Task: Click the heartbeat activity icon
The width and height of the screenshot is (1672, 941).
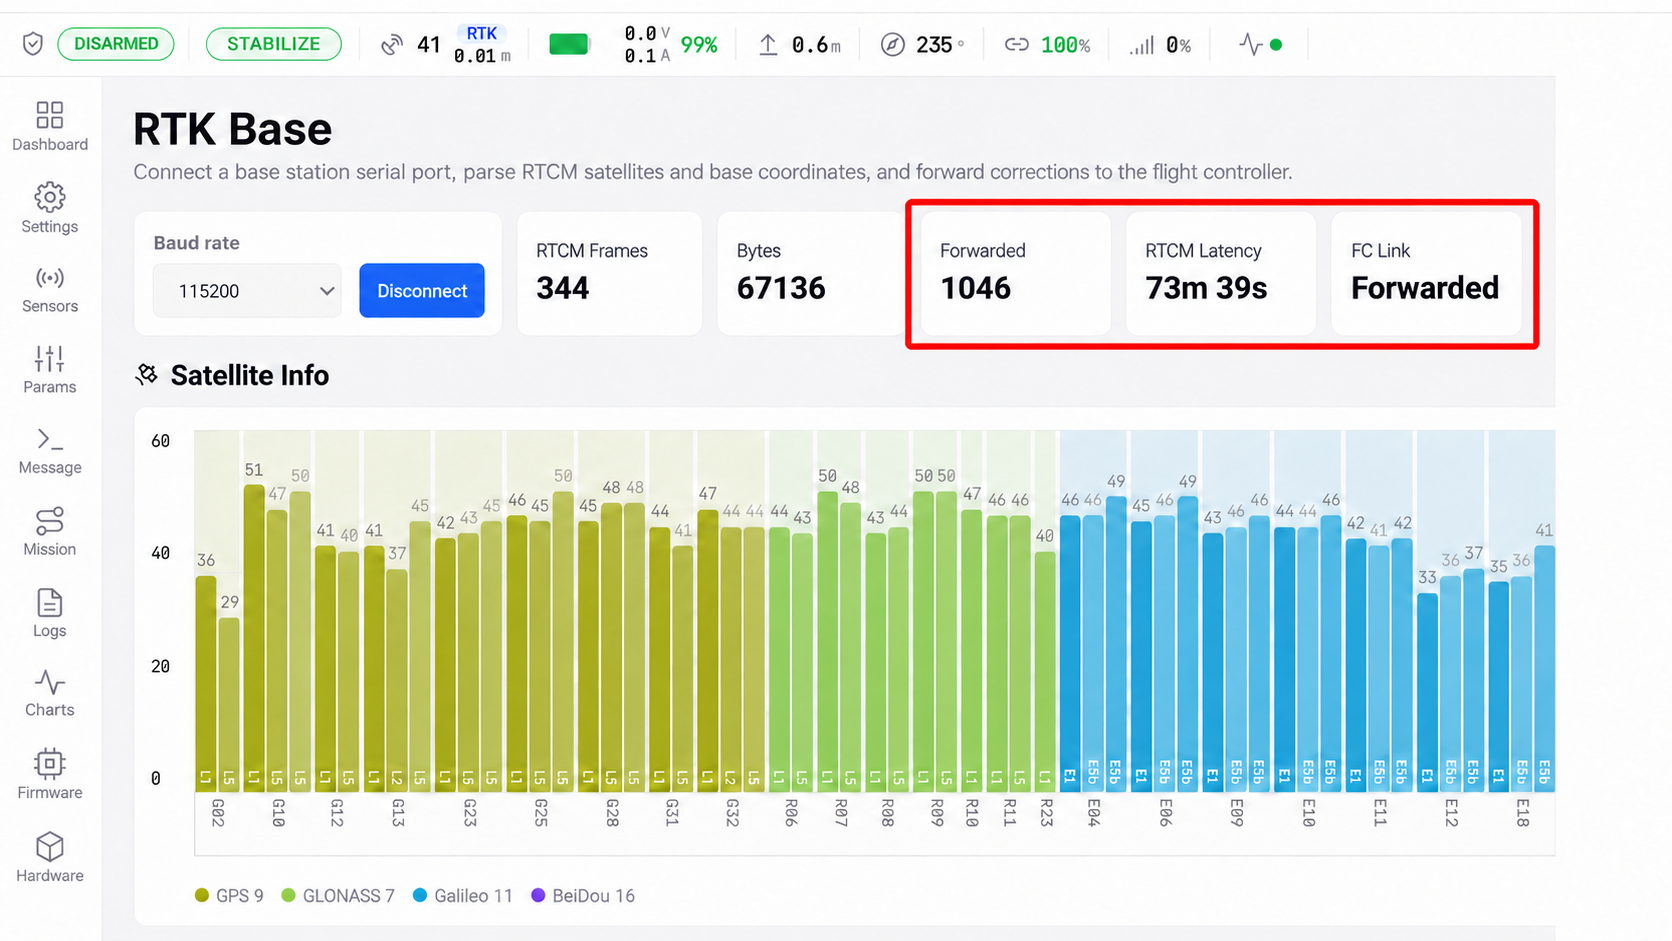Action: (x=1250, y=44)
